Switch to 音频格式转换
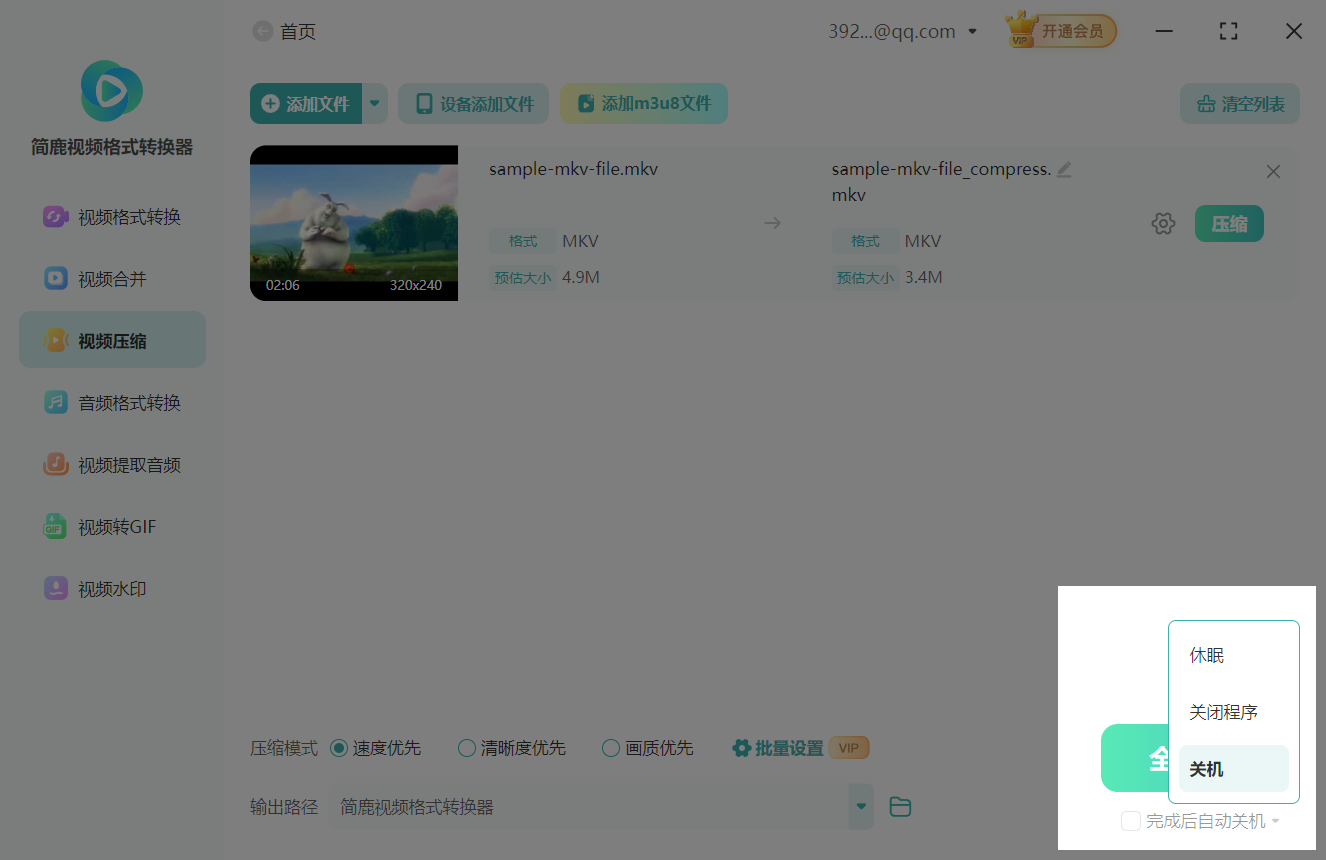 tap(112, 402)
